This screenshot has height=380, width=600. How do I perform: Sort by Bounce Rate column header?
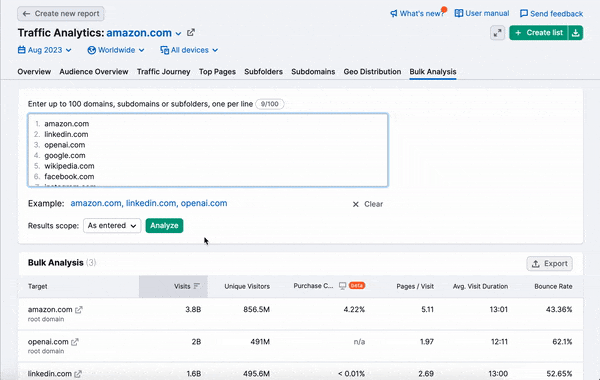(x=553, y=286)
